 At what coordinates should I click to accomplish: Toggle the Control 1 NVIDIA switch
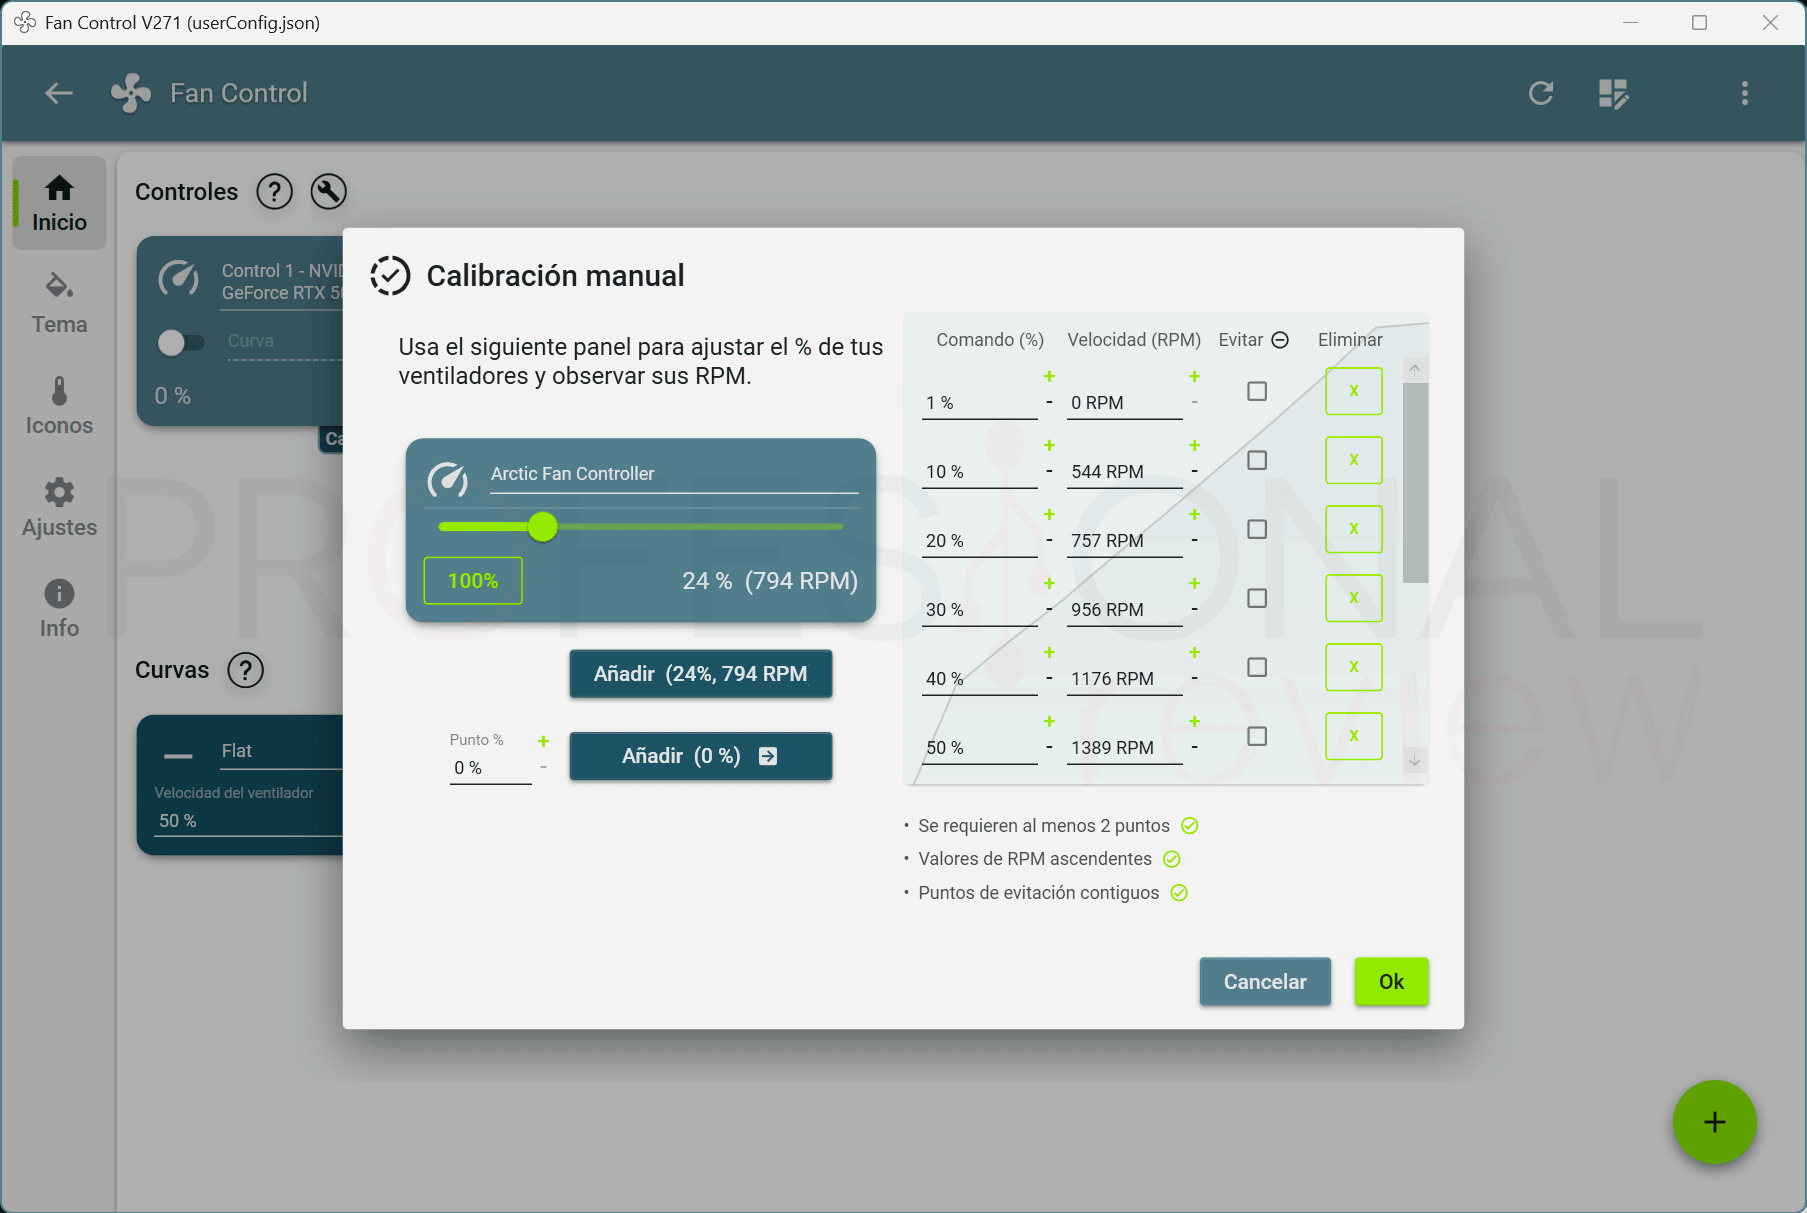coord(181,343)
